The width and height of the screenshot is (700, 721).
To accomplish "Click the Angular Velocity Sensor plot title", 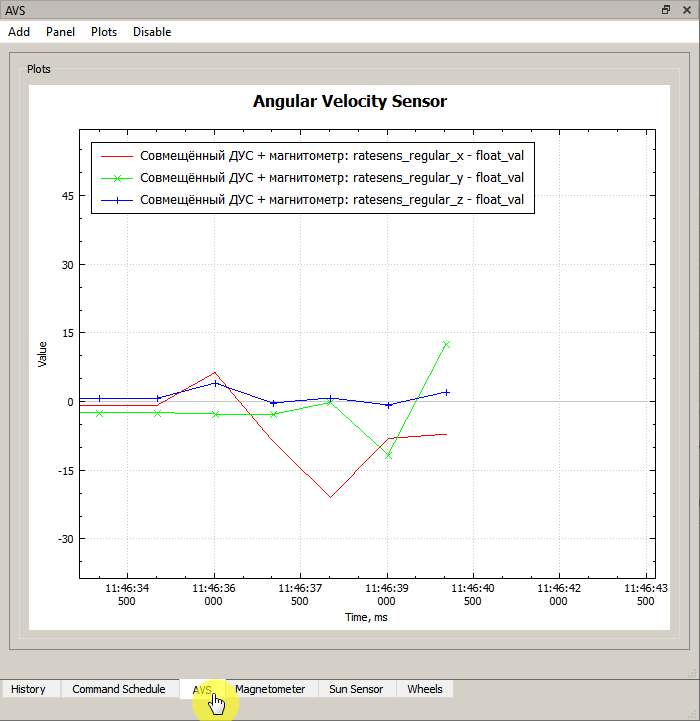I will point(349,101).
